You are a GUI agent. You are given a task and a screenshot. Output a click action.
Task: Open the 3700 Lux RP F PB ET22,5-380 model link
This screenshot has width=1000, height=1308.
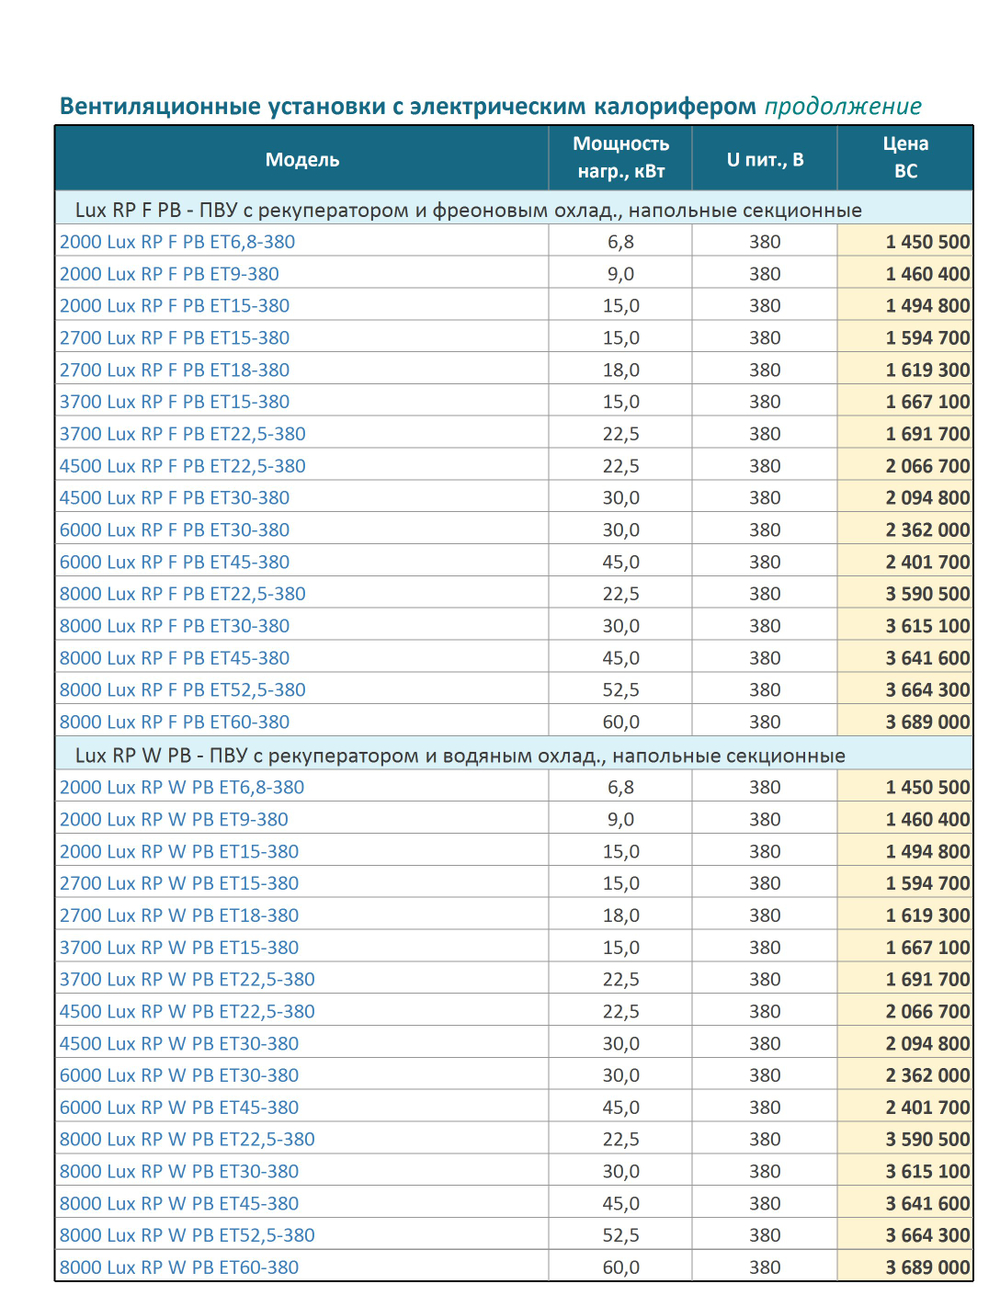(182, 434)
